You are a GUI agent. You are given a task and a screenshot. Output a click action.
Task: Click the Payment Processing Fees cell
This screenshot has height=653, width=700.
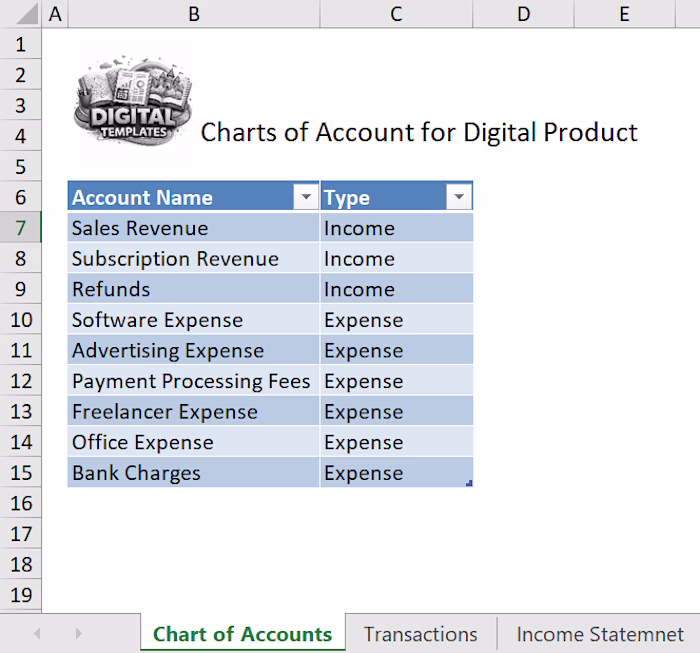[193, 381]
